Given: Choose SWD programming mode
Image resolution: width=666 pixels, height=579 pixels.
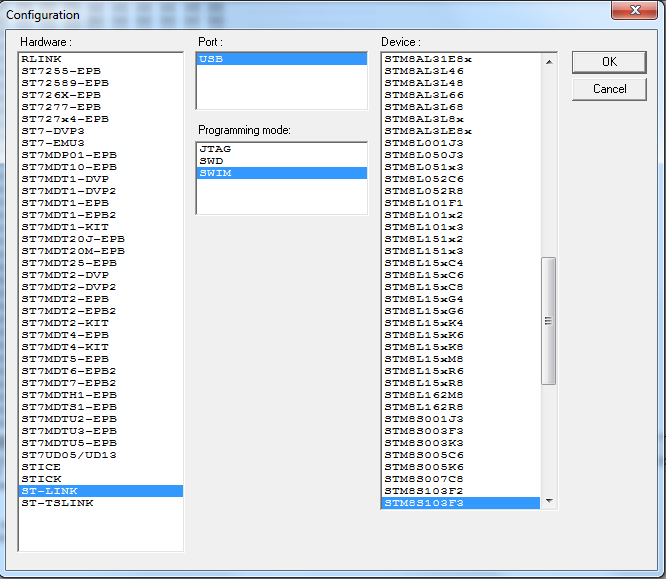Looking at the screenshot, I should (x=282, y=161).
